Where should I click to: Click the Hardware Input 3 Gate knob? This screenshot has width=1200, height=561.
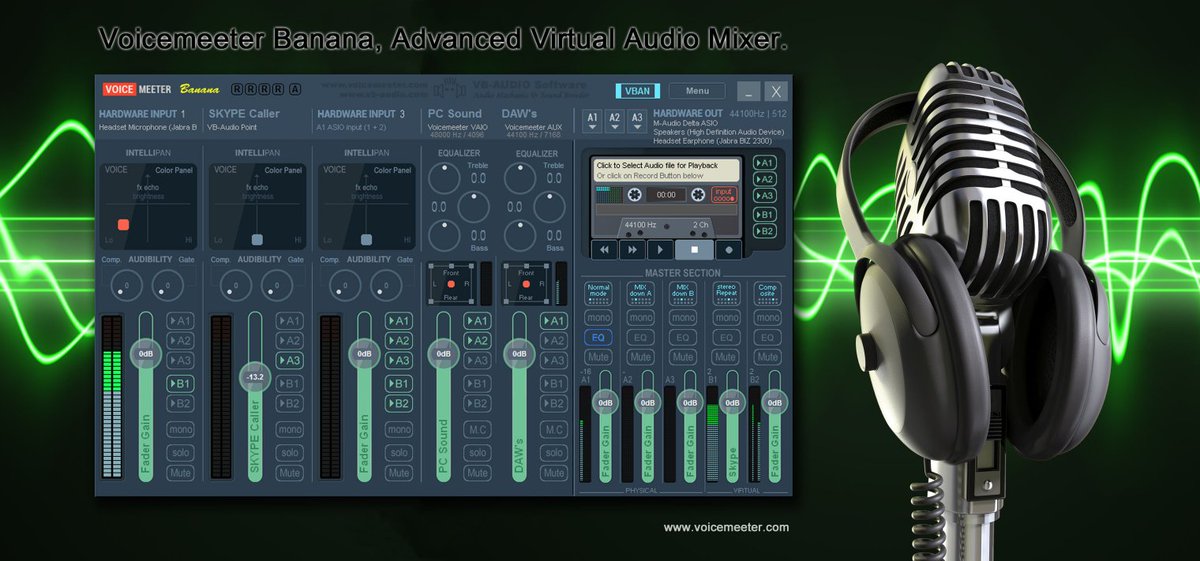point(386,286)
